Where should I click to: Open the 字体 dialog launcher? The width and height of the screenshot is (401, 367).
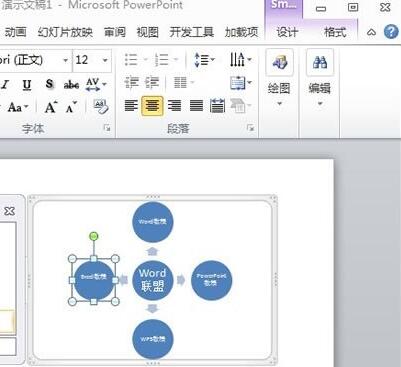tap(107, 128)
